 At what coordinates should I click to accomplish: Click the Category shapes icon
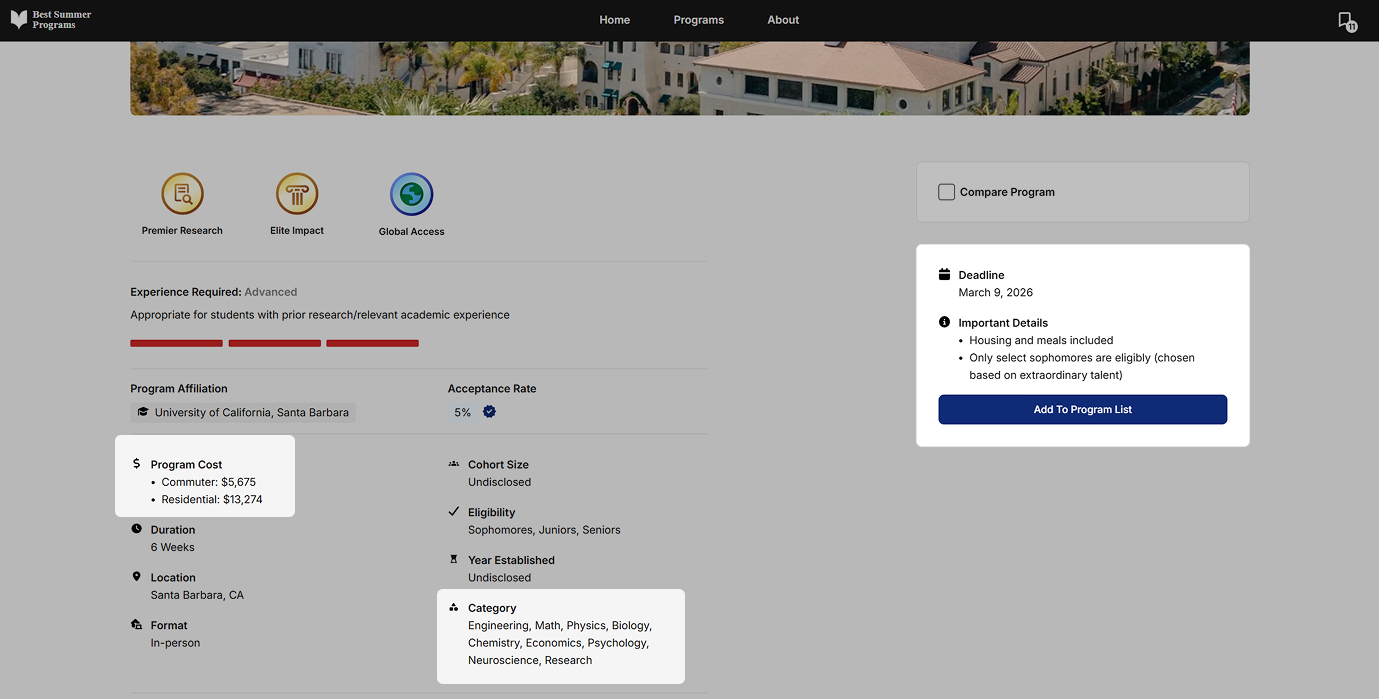[x=454, y=607]
